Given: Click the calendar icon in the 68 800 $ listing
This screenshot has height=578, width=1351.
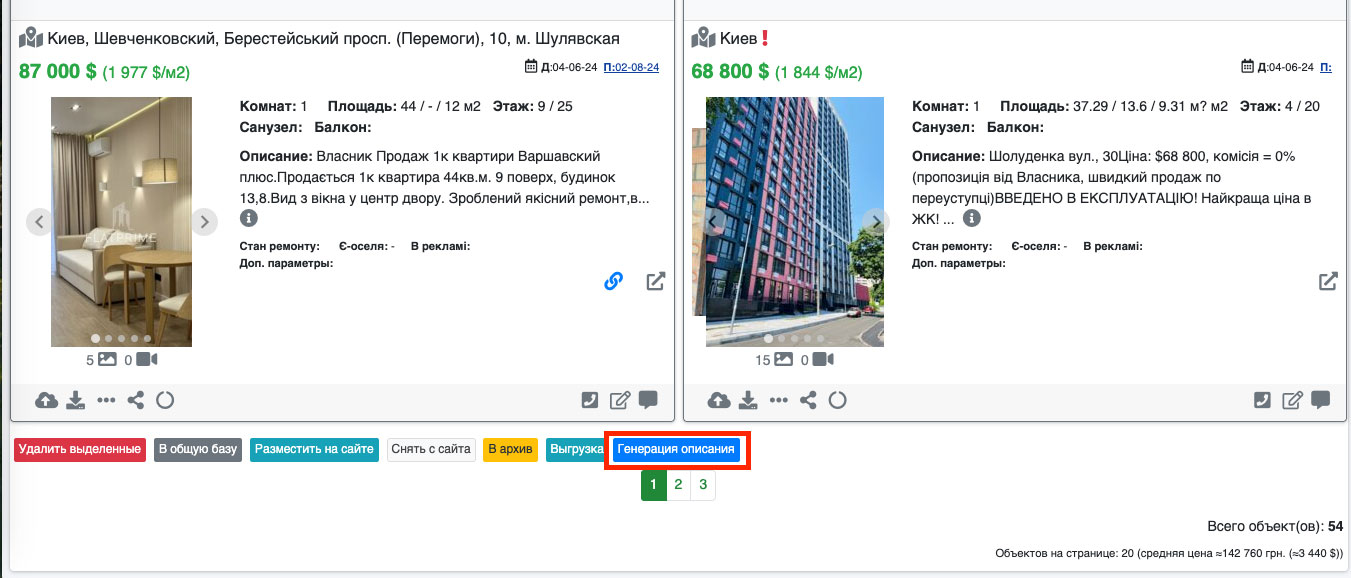Looking at the screenshot, I should [1247, 66].
